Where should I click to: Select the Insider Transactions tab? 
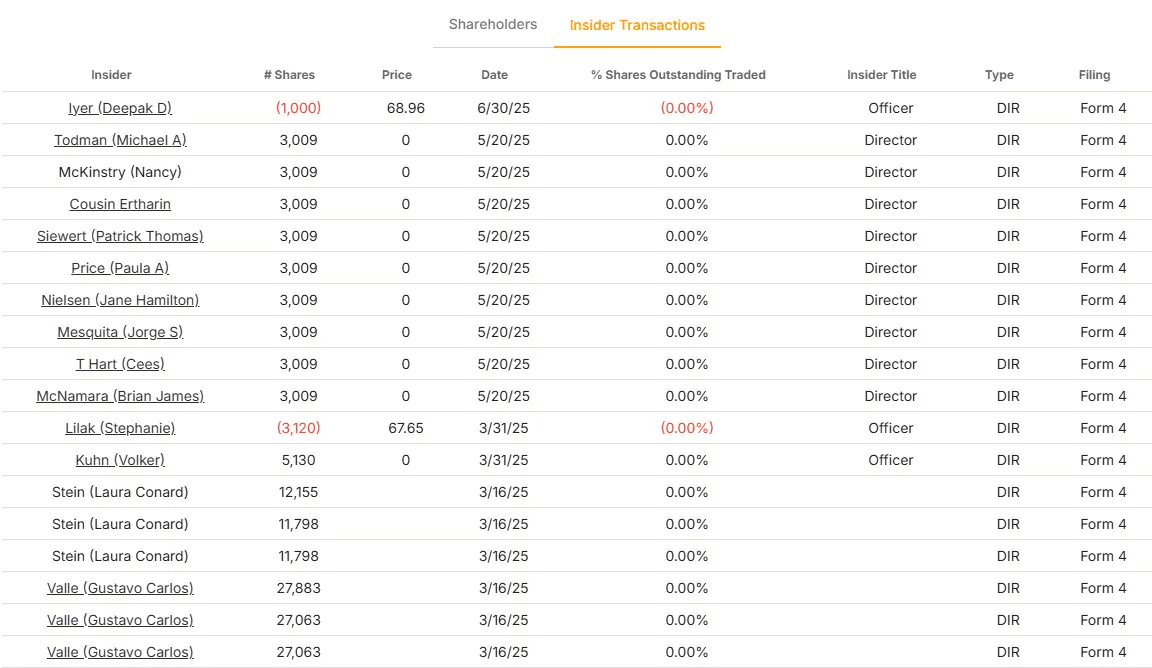coord(637,24)
